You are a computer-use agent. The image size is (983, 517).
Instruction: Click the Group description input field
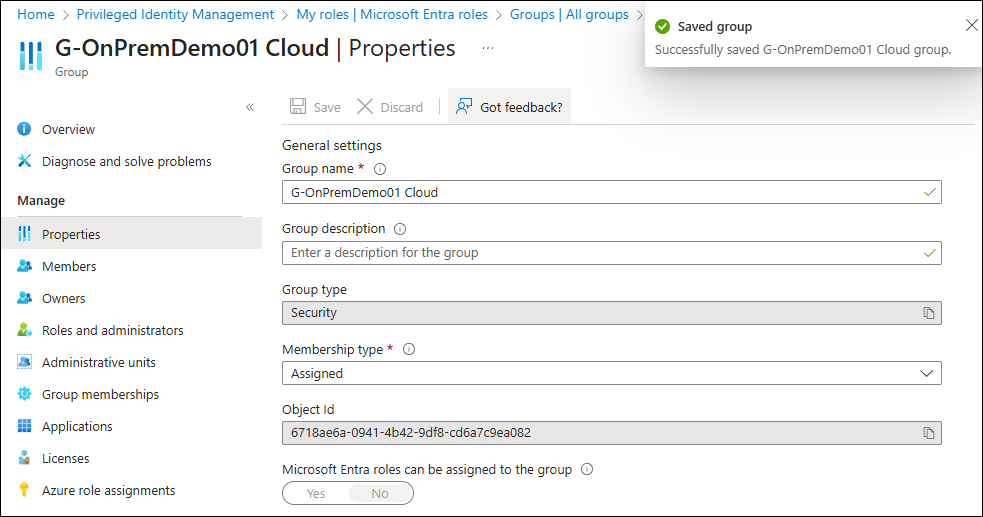(600, 253)
